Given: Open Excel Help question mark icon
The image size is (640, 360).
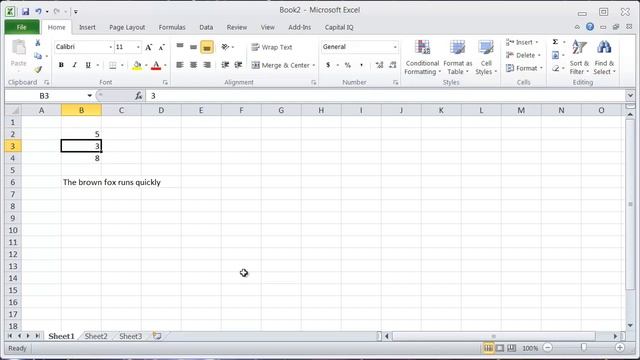Looking at the screenshot, I should [590, 27].
